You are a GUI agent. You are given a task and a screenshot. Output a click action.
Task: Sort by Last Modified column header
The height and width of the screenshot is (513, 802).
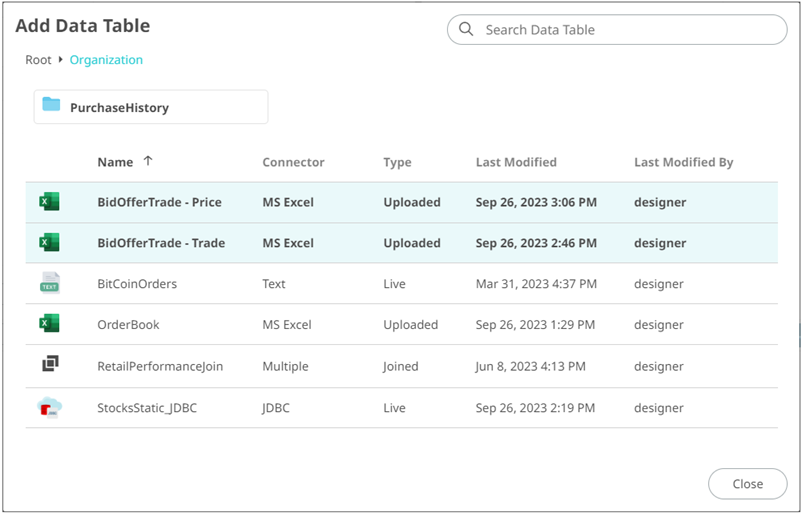tap(516, 162)
